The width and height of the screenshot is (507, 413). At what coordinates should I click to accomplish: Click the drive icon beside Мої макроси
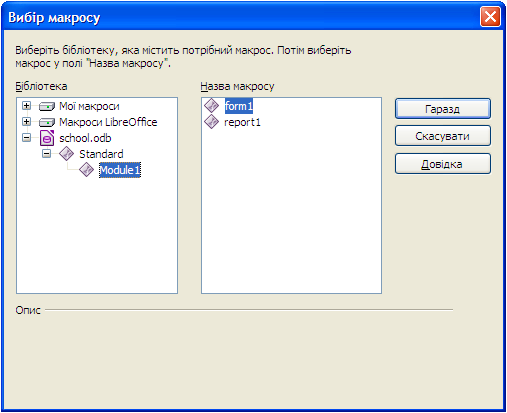coord(47,106)
